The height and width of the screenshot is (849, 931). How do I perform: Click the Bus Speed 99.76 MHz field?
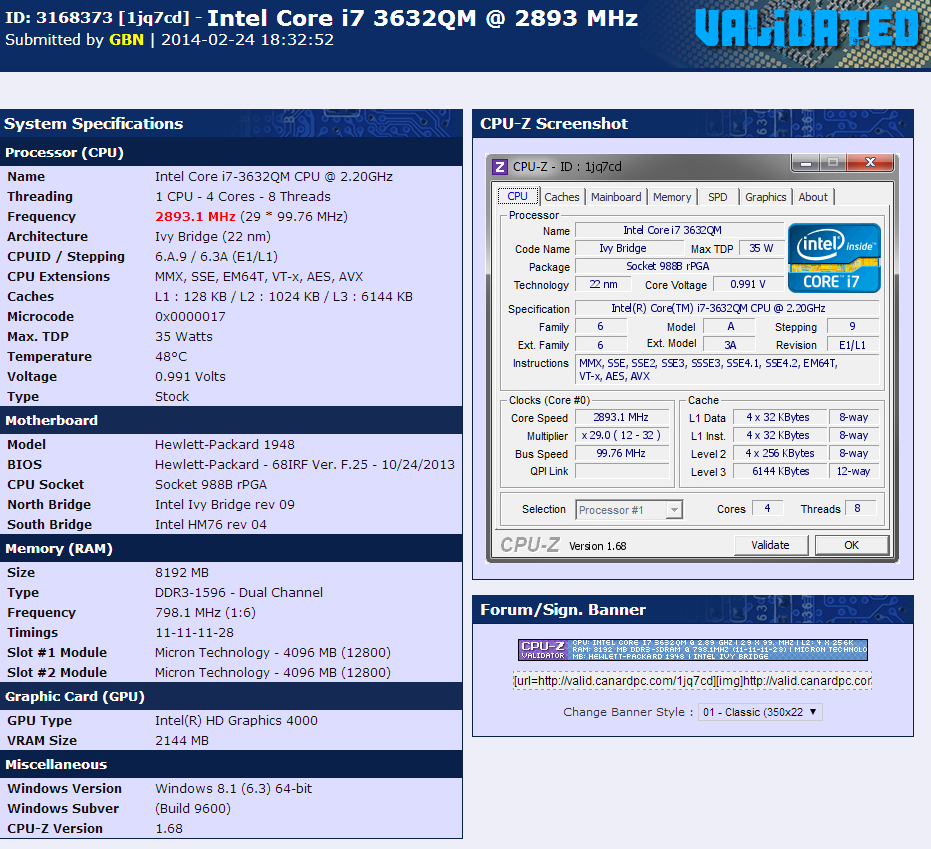pyautogui.click(x=622, y=453)
